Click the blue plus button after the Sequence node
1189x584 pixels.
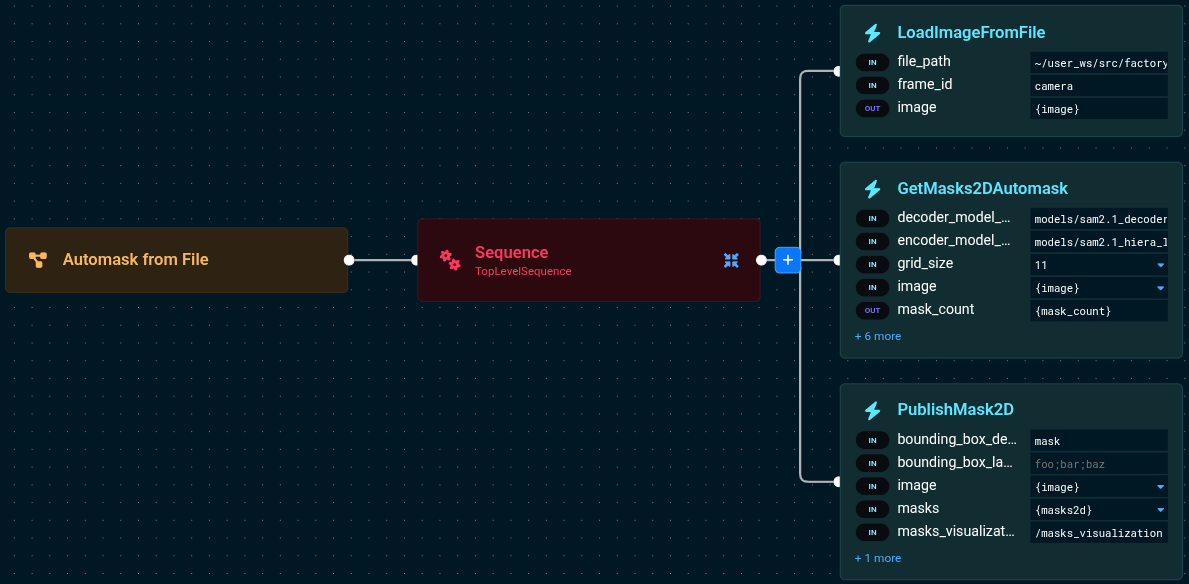click(x=787, y=260)
